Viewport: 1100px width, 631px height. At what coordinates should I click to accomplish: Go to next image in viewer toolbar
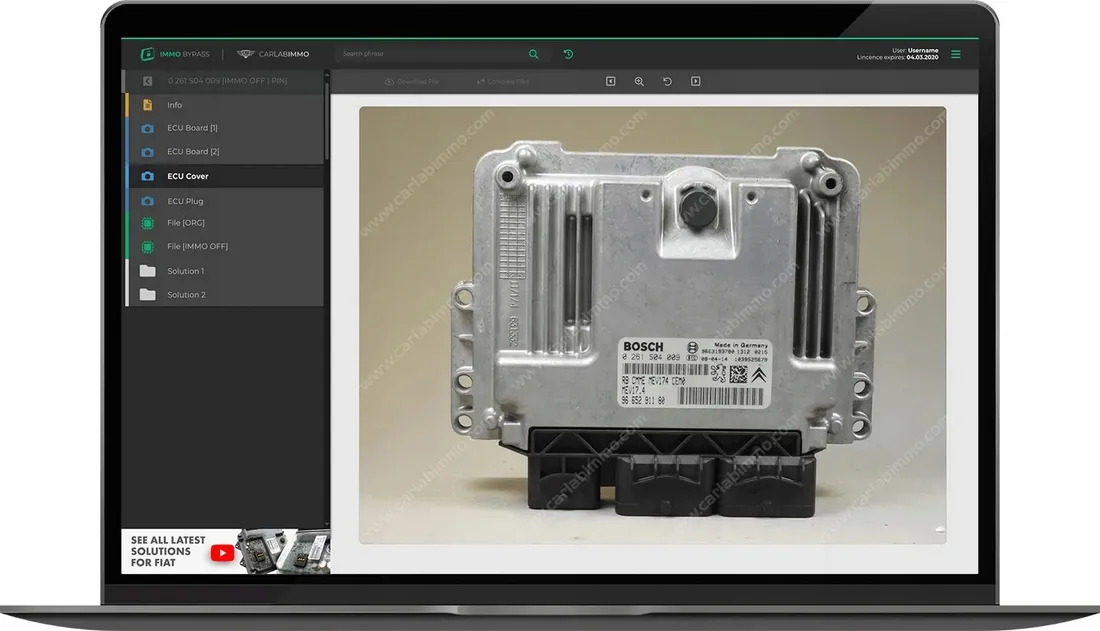pyautogui.click(x=695, y=81)
